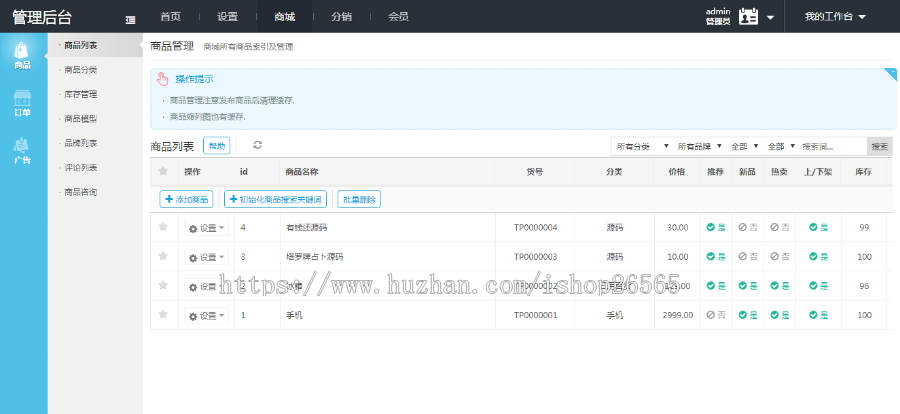Viewport: 900px width, 414px height.
Task: Open 库存管理 in the left submenu
Action: point(80,94)
